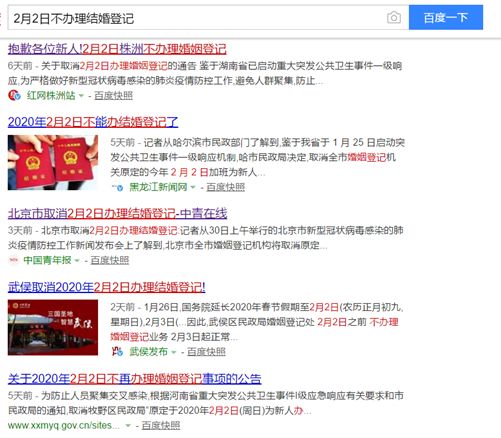This screenshot has width=501, height=438.
Task: Click the camera image search icon
Action: click(x=394, y=18)
